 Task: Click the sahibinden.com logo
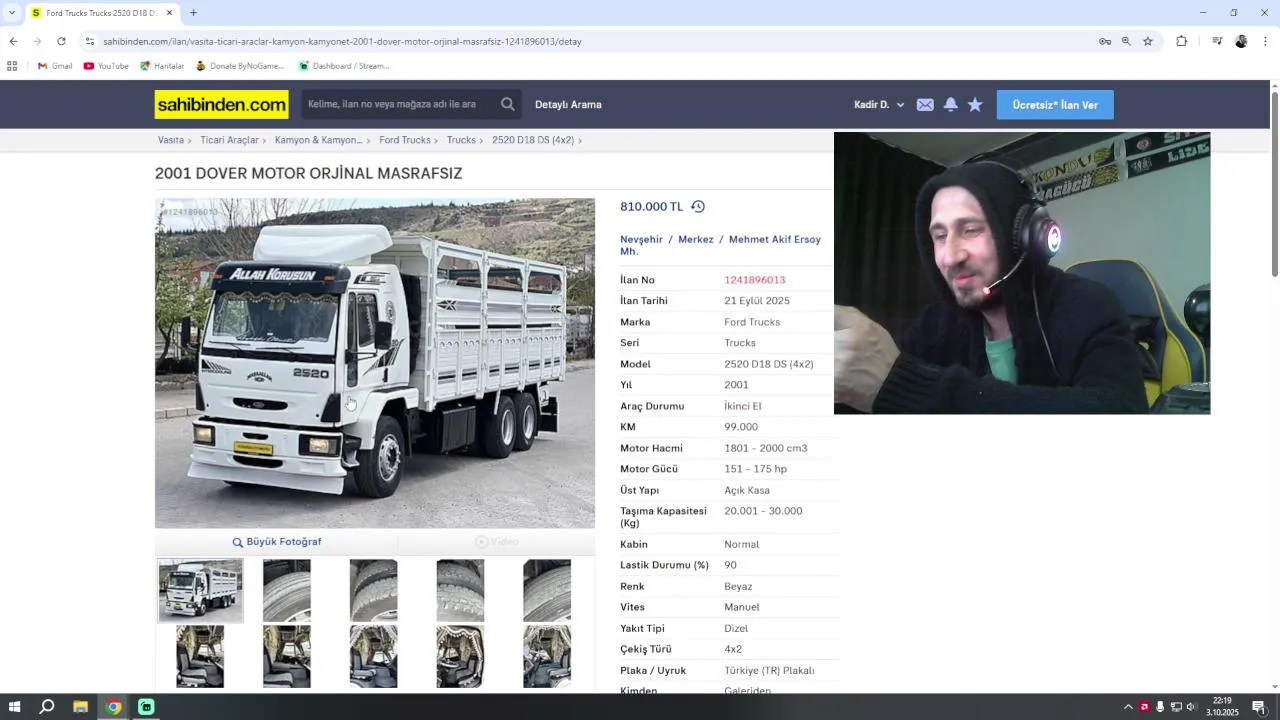(x=221, y=104)
